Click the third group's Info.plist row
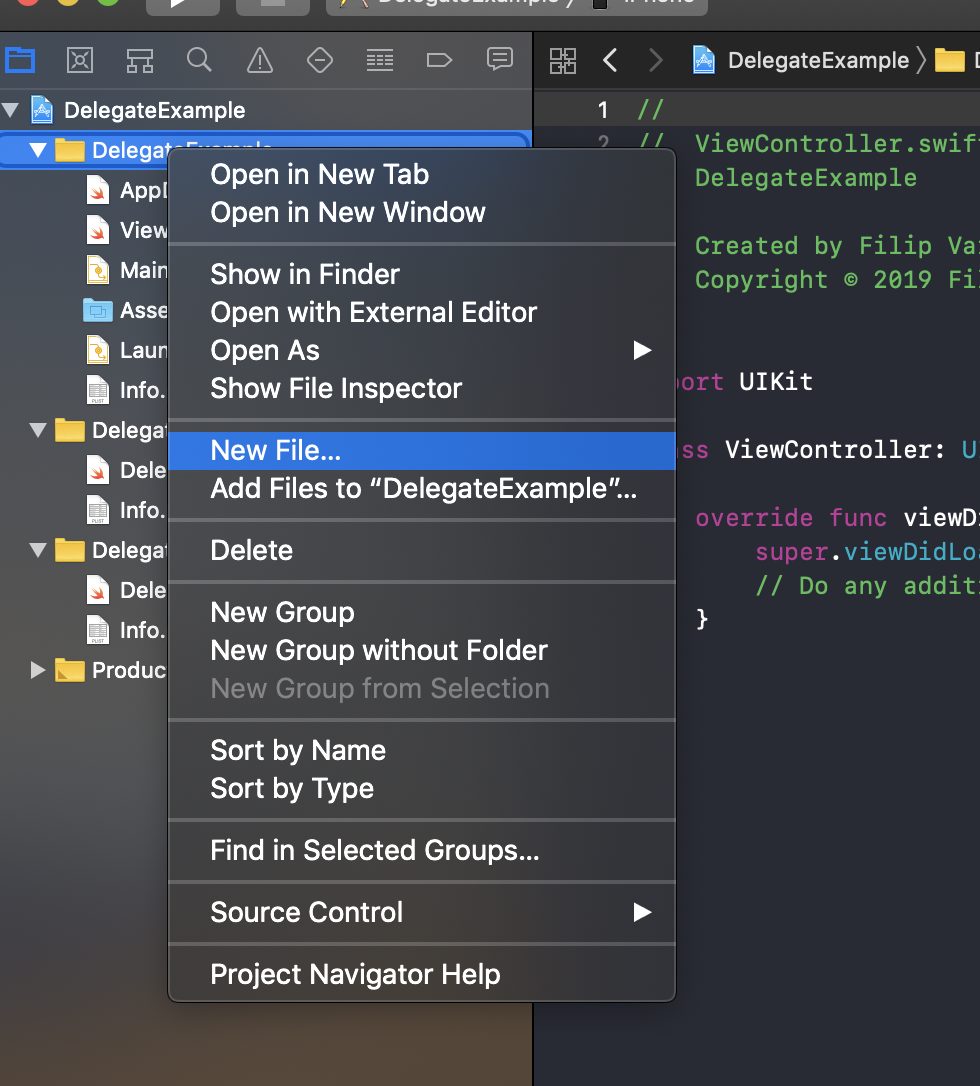 [x=84, y=630]
